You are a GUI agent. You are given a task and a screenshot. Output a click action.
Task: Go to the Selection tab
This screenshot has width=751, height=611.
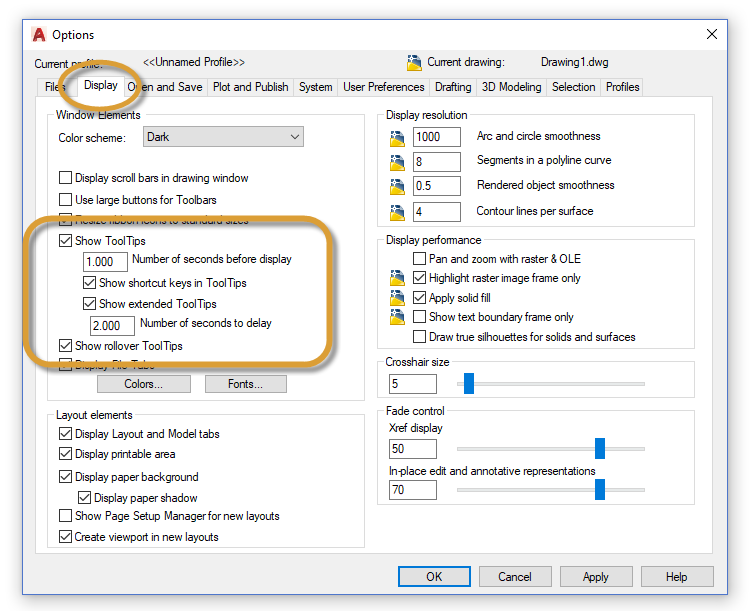coord(573,87)
